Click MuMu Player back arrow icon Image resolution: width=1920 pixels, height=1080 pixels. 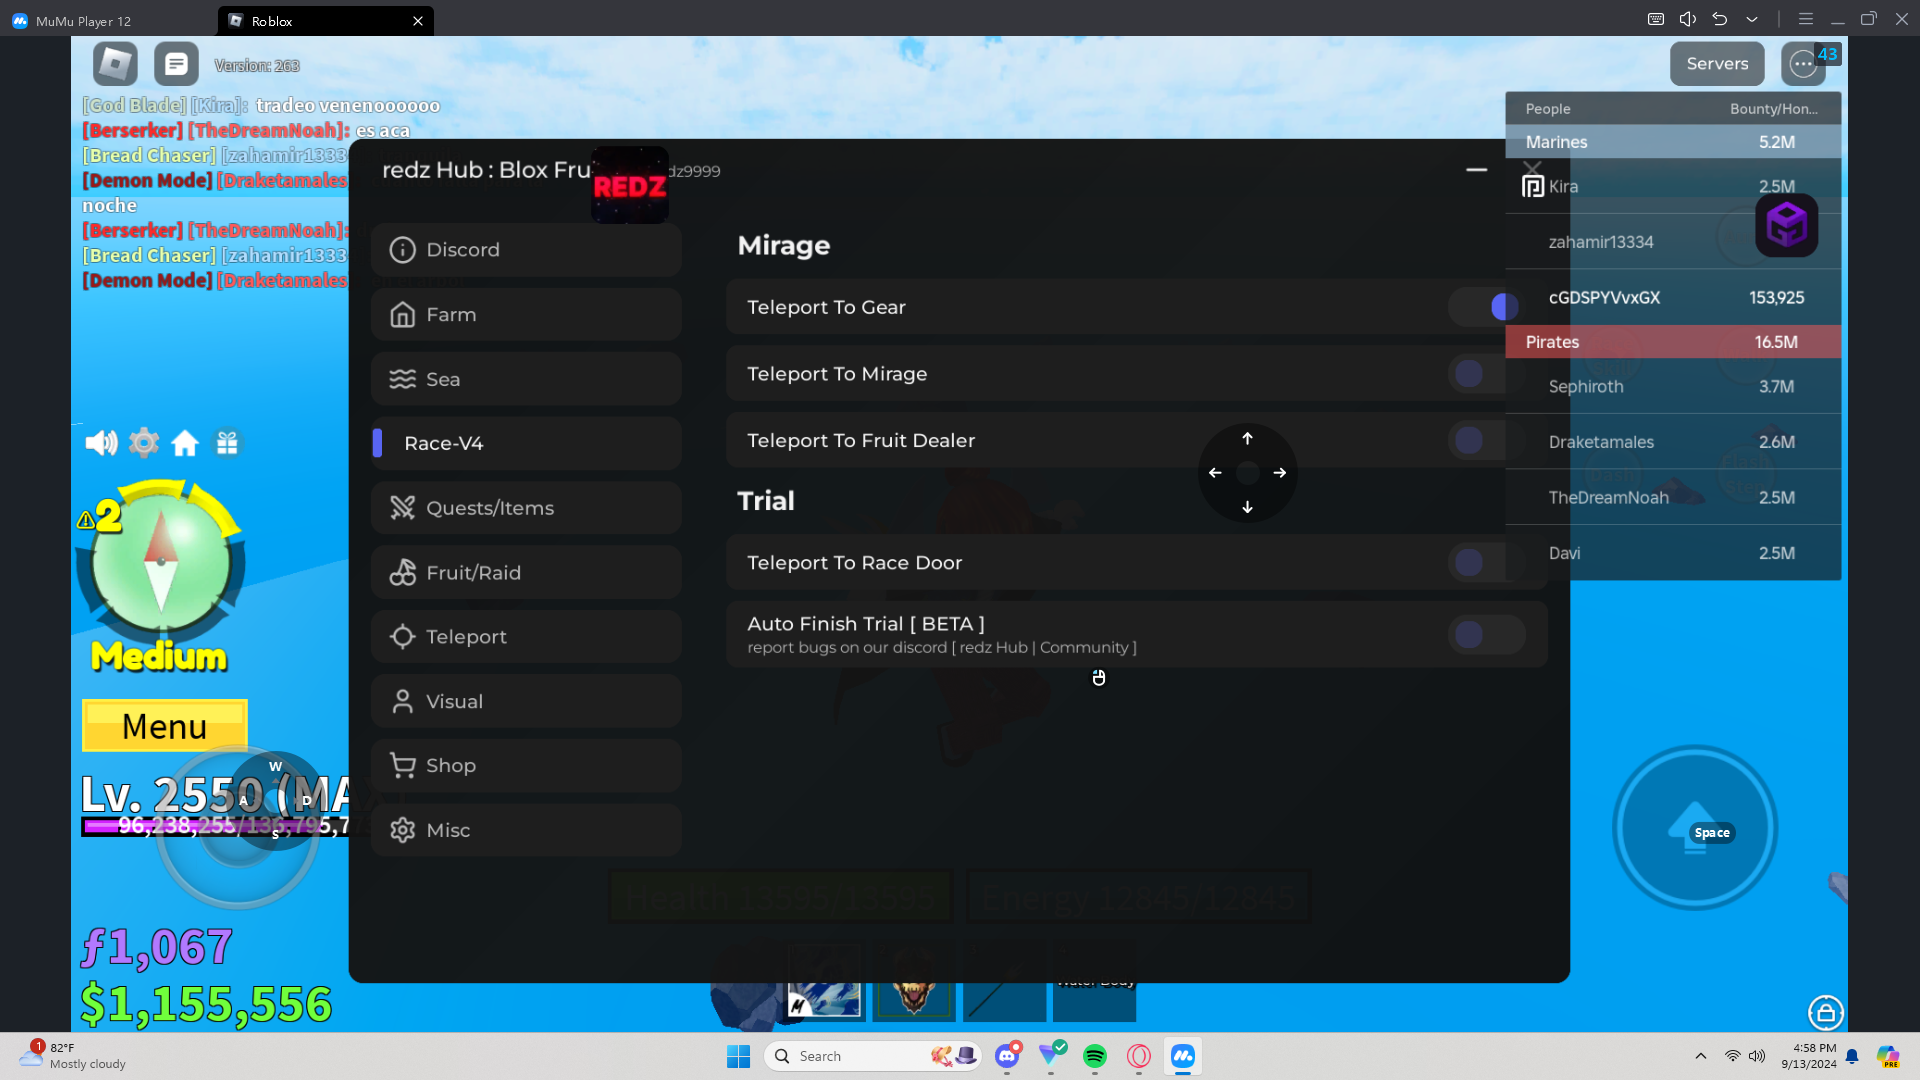tap(1720, 19)
